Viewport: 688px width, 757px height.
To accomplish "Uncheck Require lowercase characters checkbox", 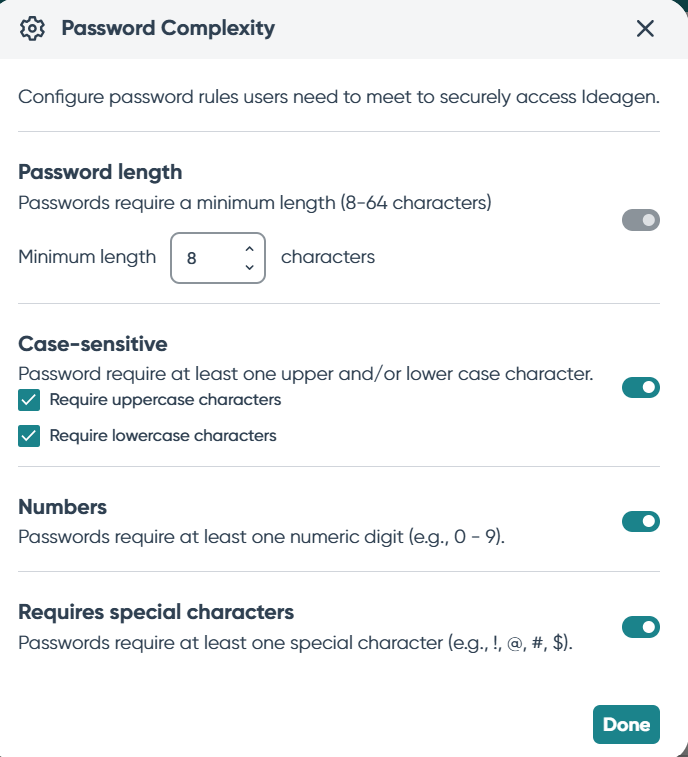I will (x=29, y=437).
